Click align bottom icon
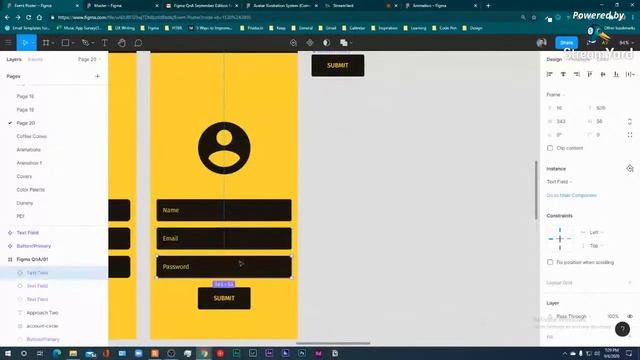640x360 pixels. (x=616, y=74)
